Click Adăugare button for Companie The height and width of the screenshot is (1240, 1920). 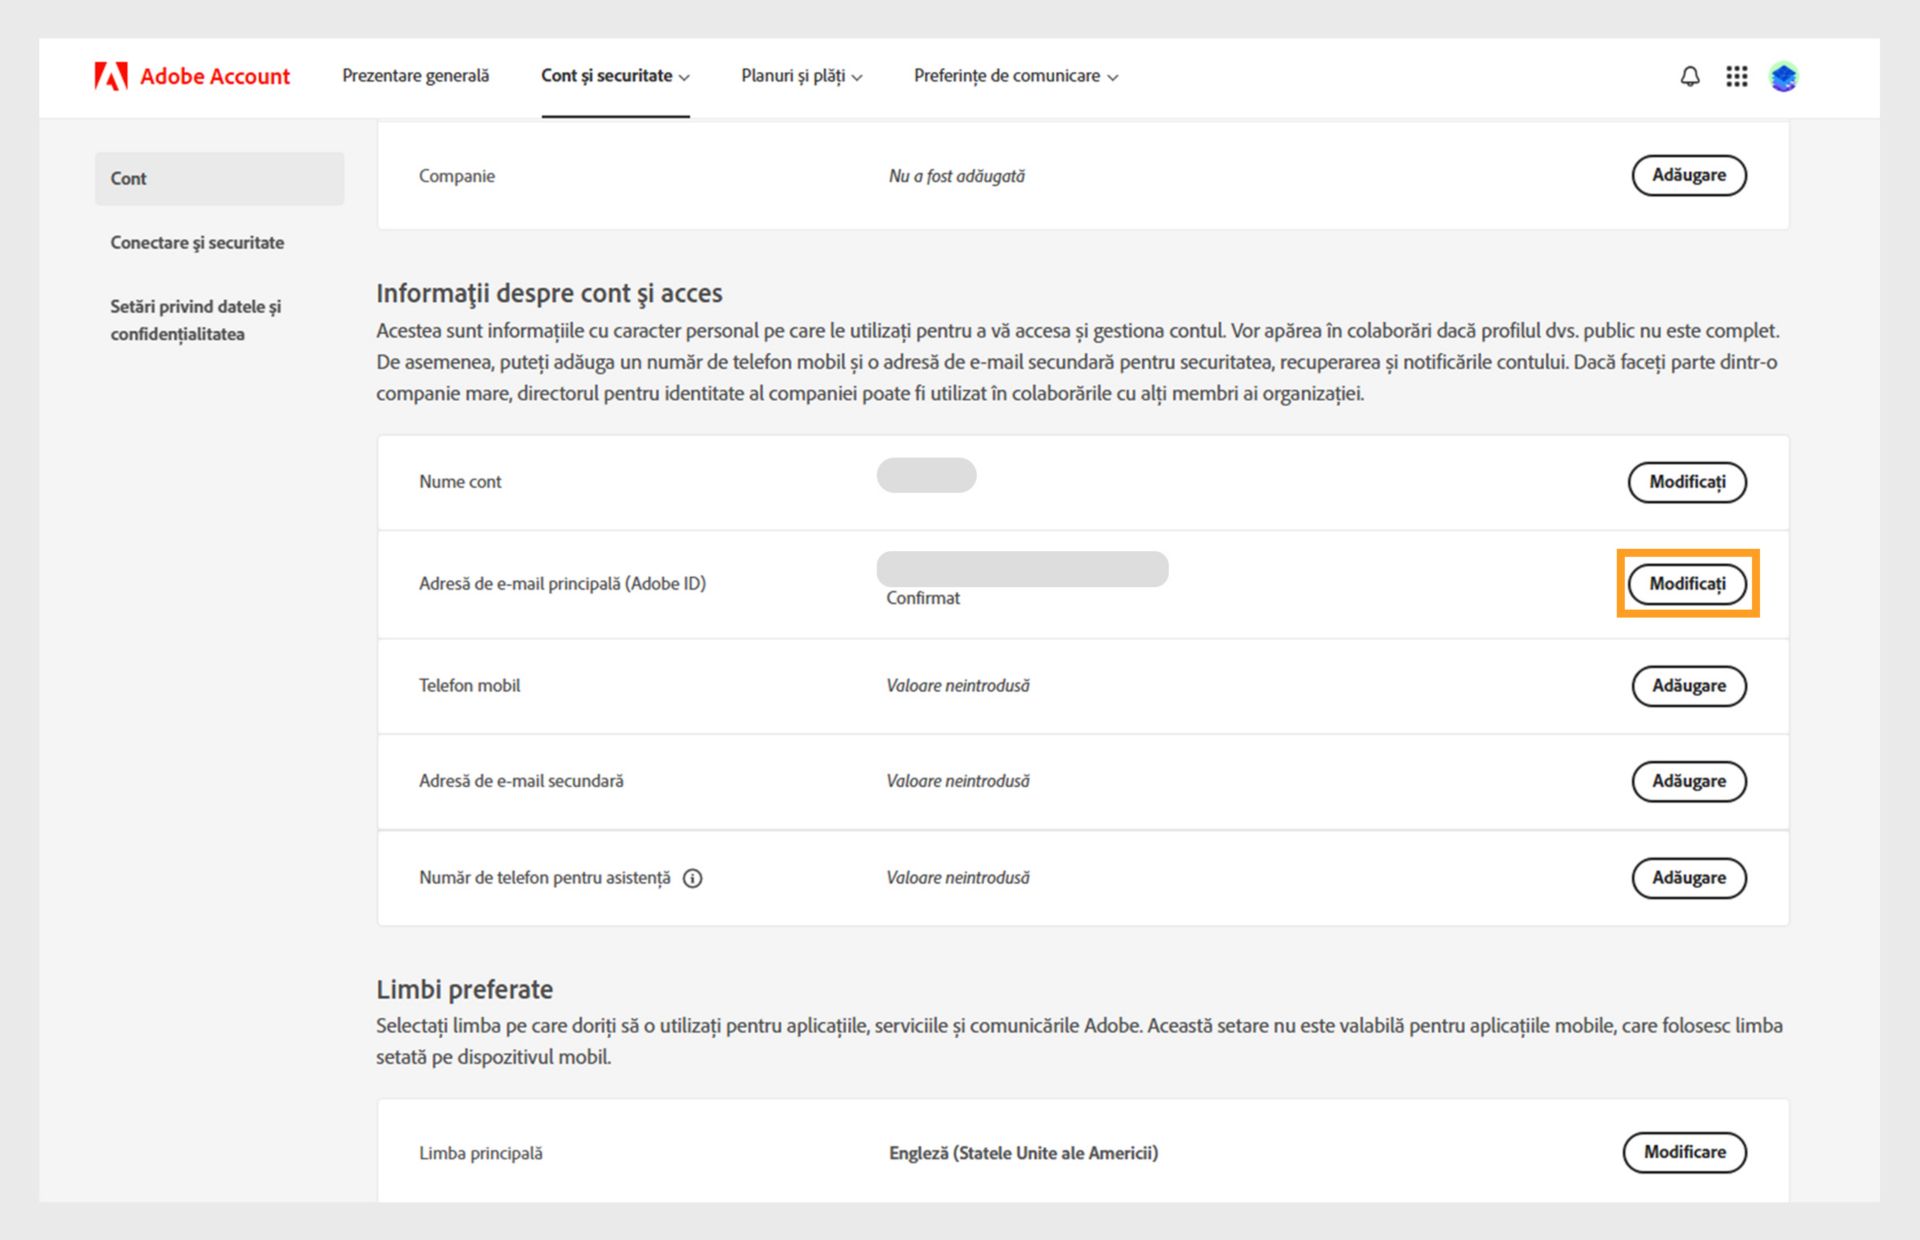pyautogui.click(x=1688, y=175)
